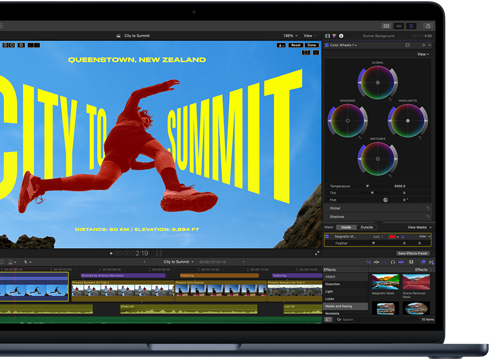This screenshot has height=360, width=490.
Task: Open the Share export icon
Action: click(x=428, y=26)
